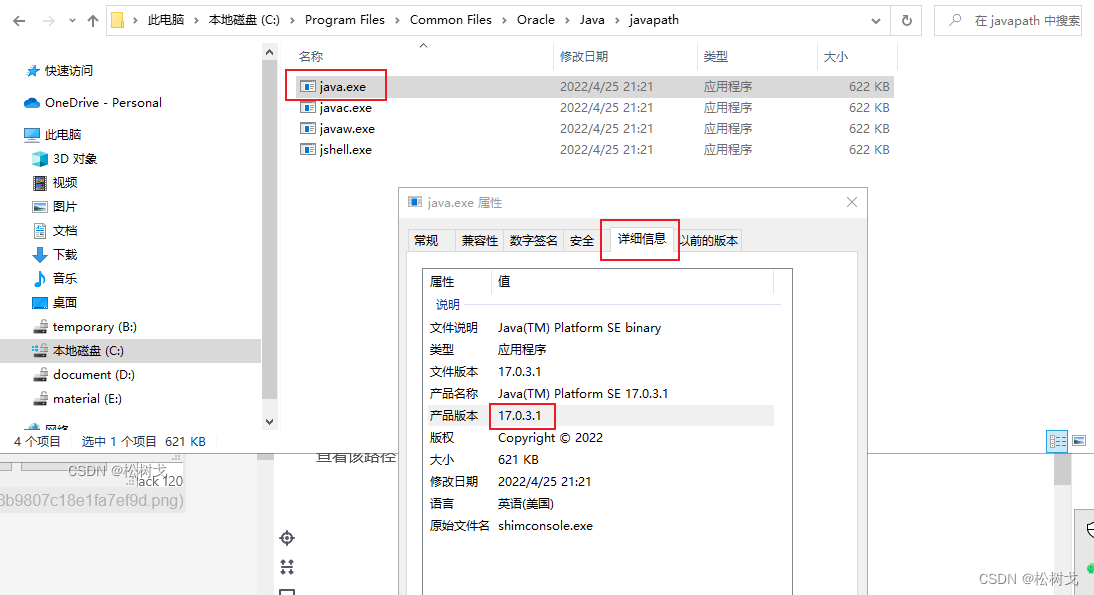Expand chevron after Java breadcrumb

617,20
